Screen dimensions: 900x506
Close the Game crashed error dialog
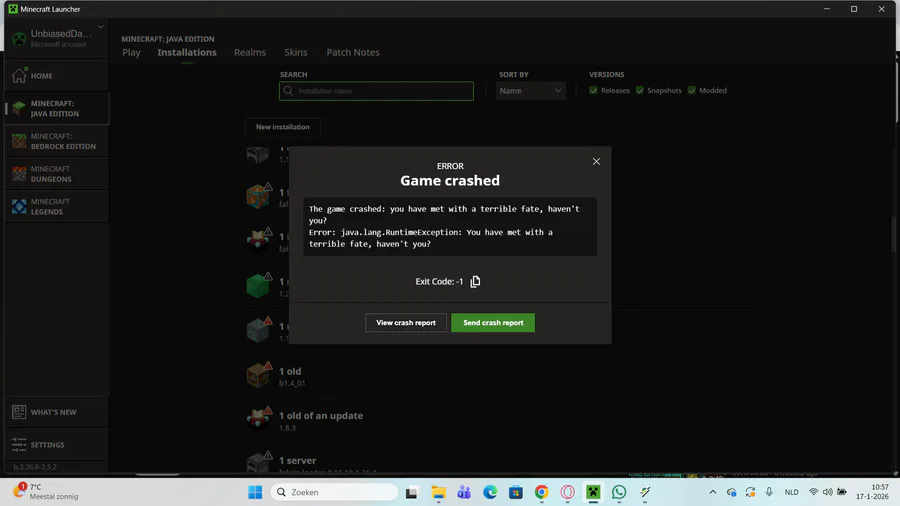point(596,162)
